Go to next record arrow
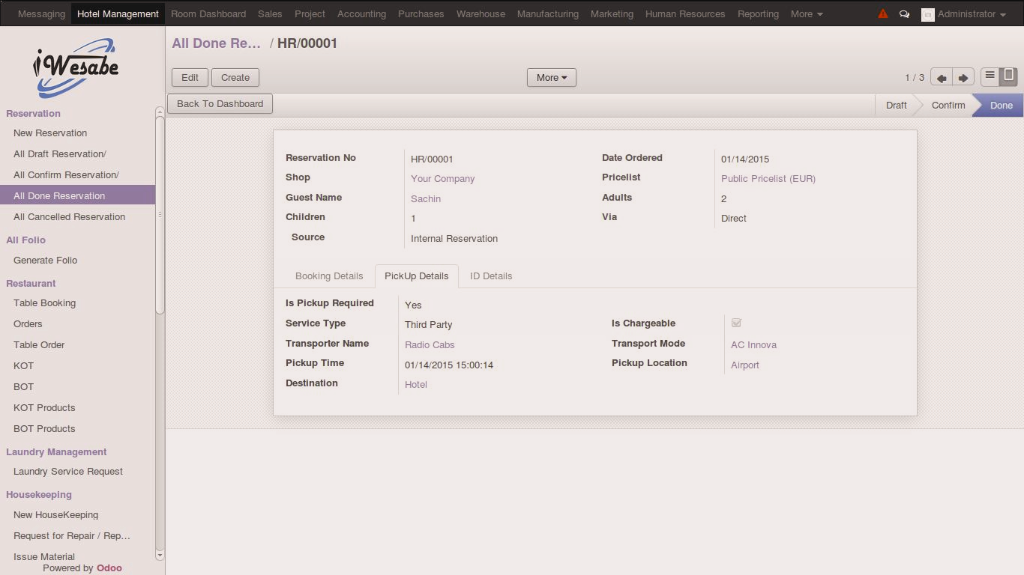The width and height of the screenshot is (1024, 575). click(x=964, y=77)
